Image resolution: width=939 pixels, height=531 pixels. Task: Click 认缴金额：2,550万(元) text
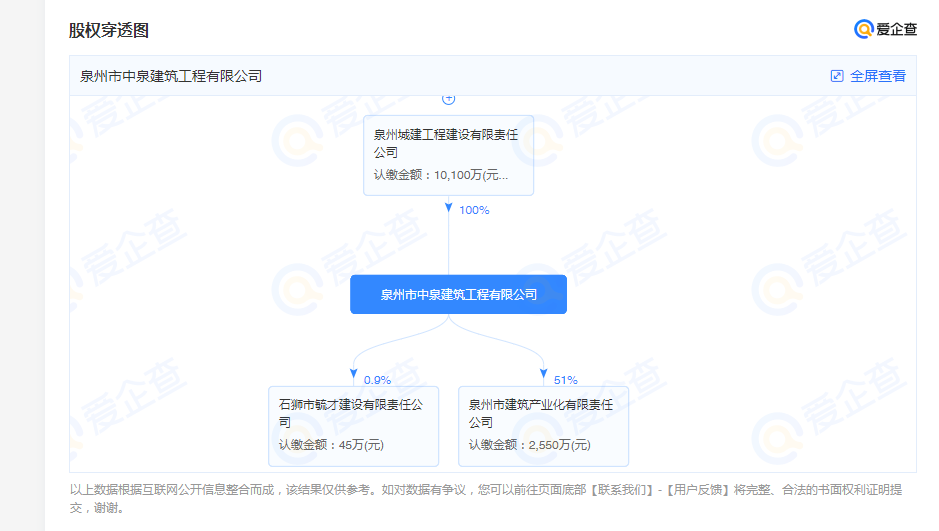tap(529, 445)
